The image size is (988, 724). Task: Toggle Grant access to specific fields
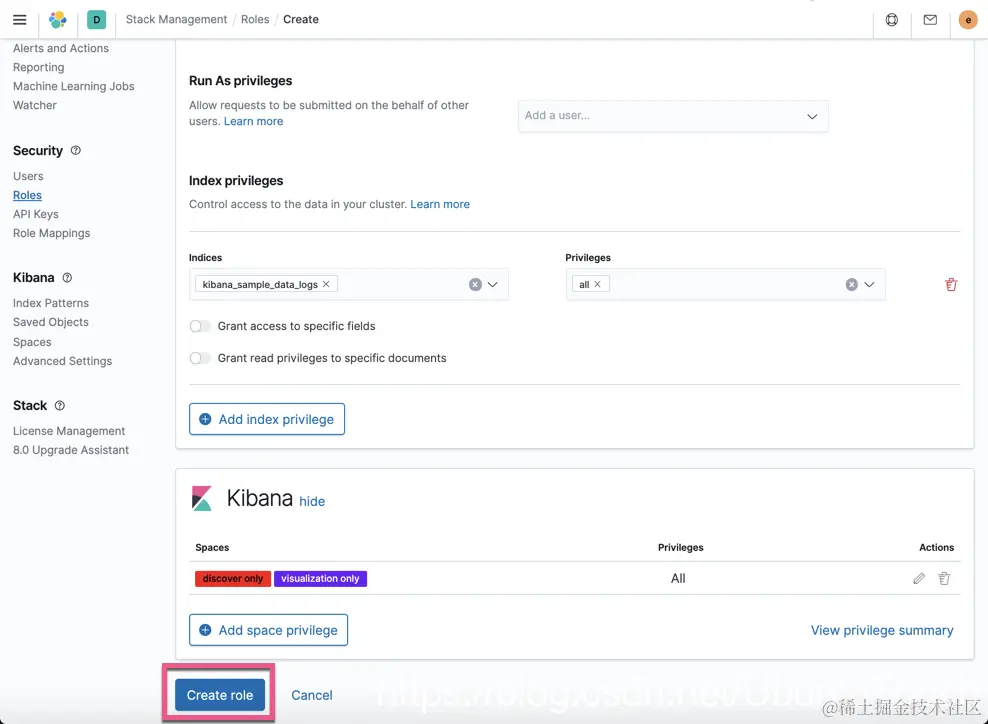pyautogui.click(x=200, y=326)
